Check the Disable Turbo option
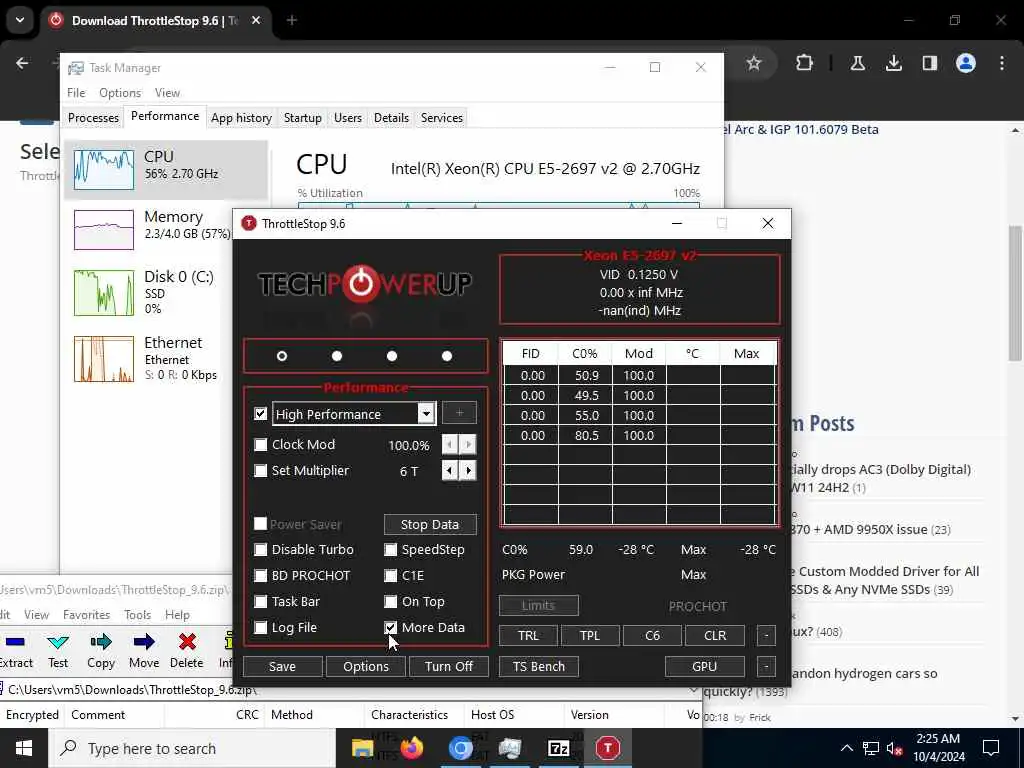The width and height of the screenshot is (1024, 768). [261, 550]
